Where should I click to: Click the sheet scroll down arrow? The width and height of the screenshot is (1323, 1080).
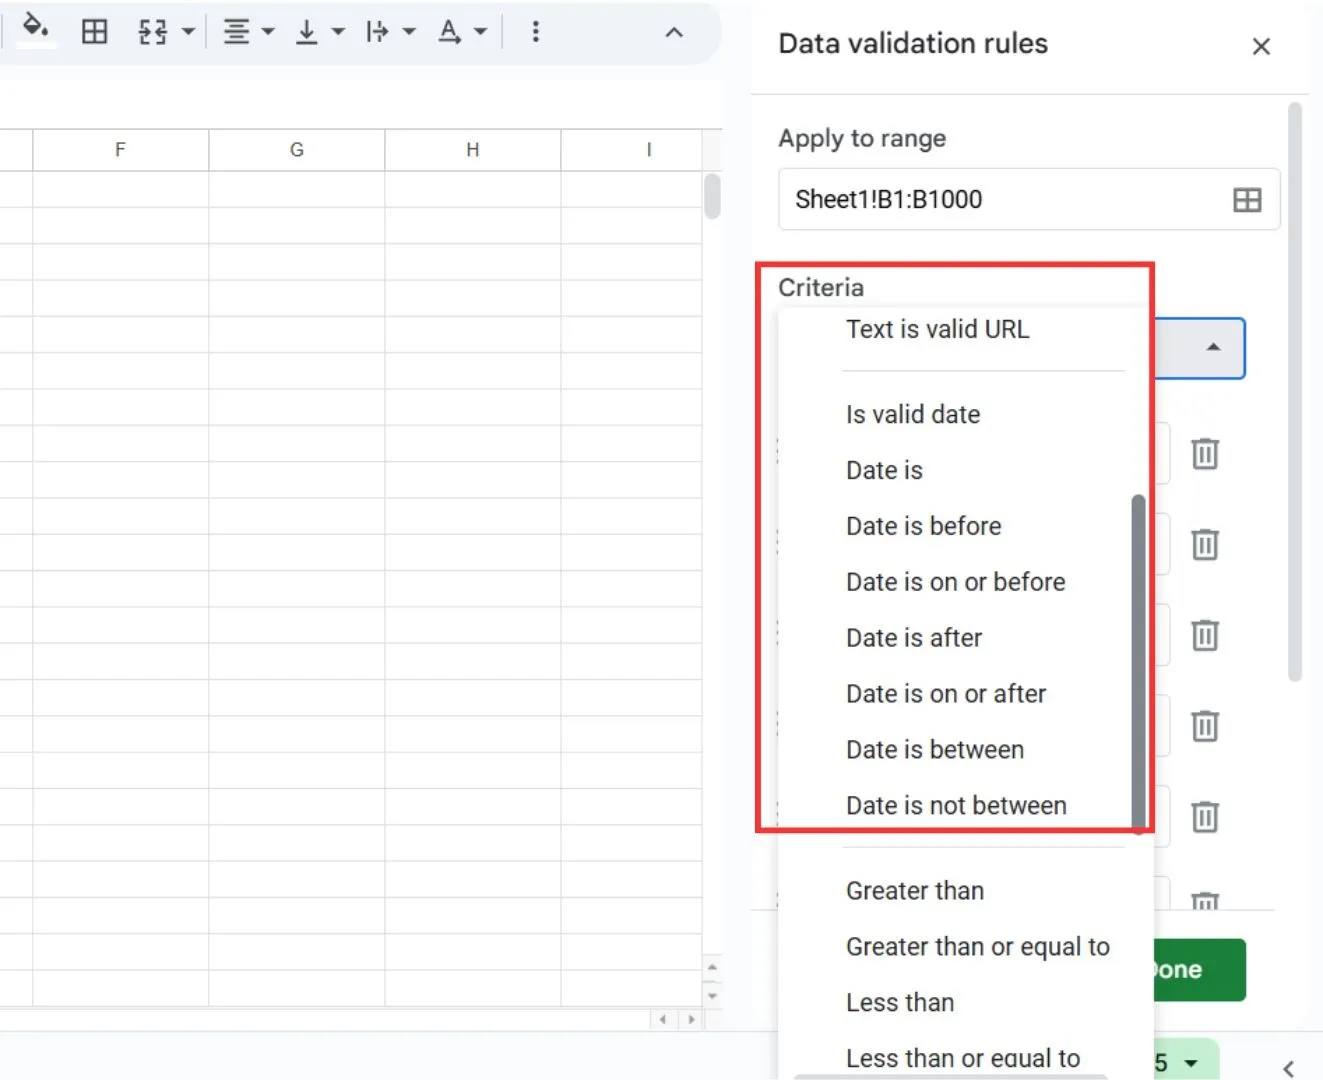(712, 996)
